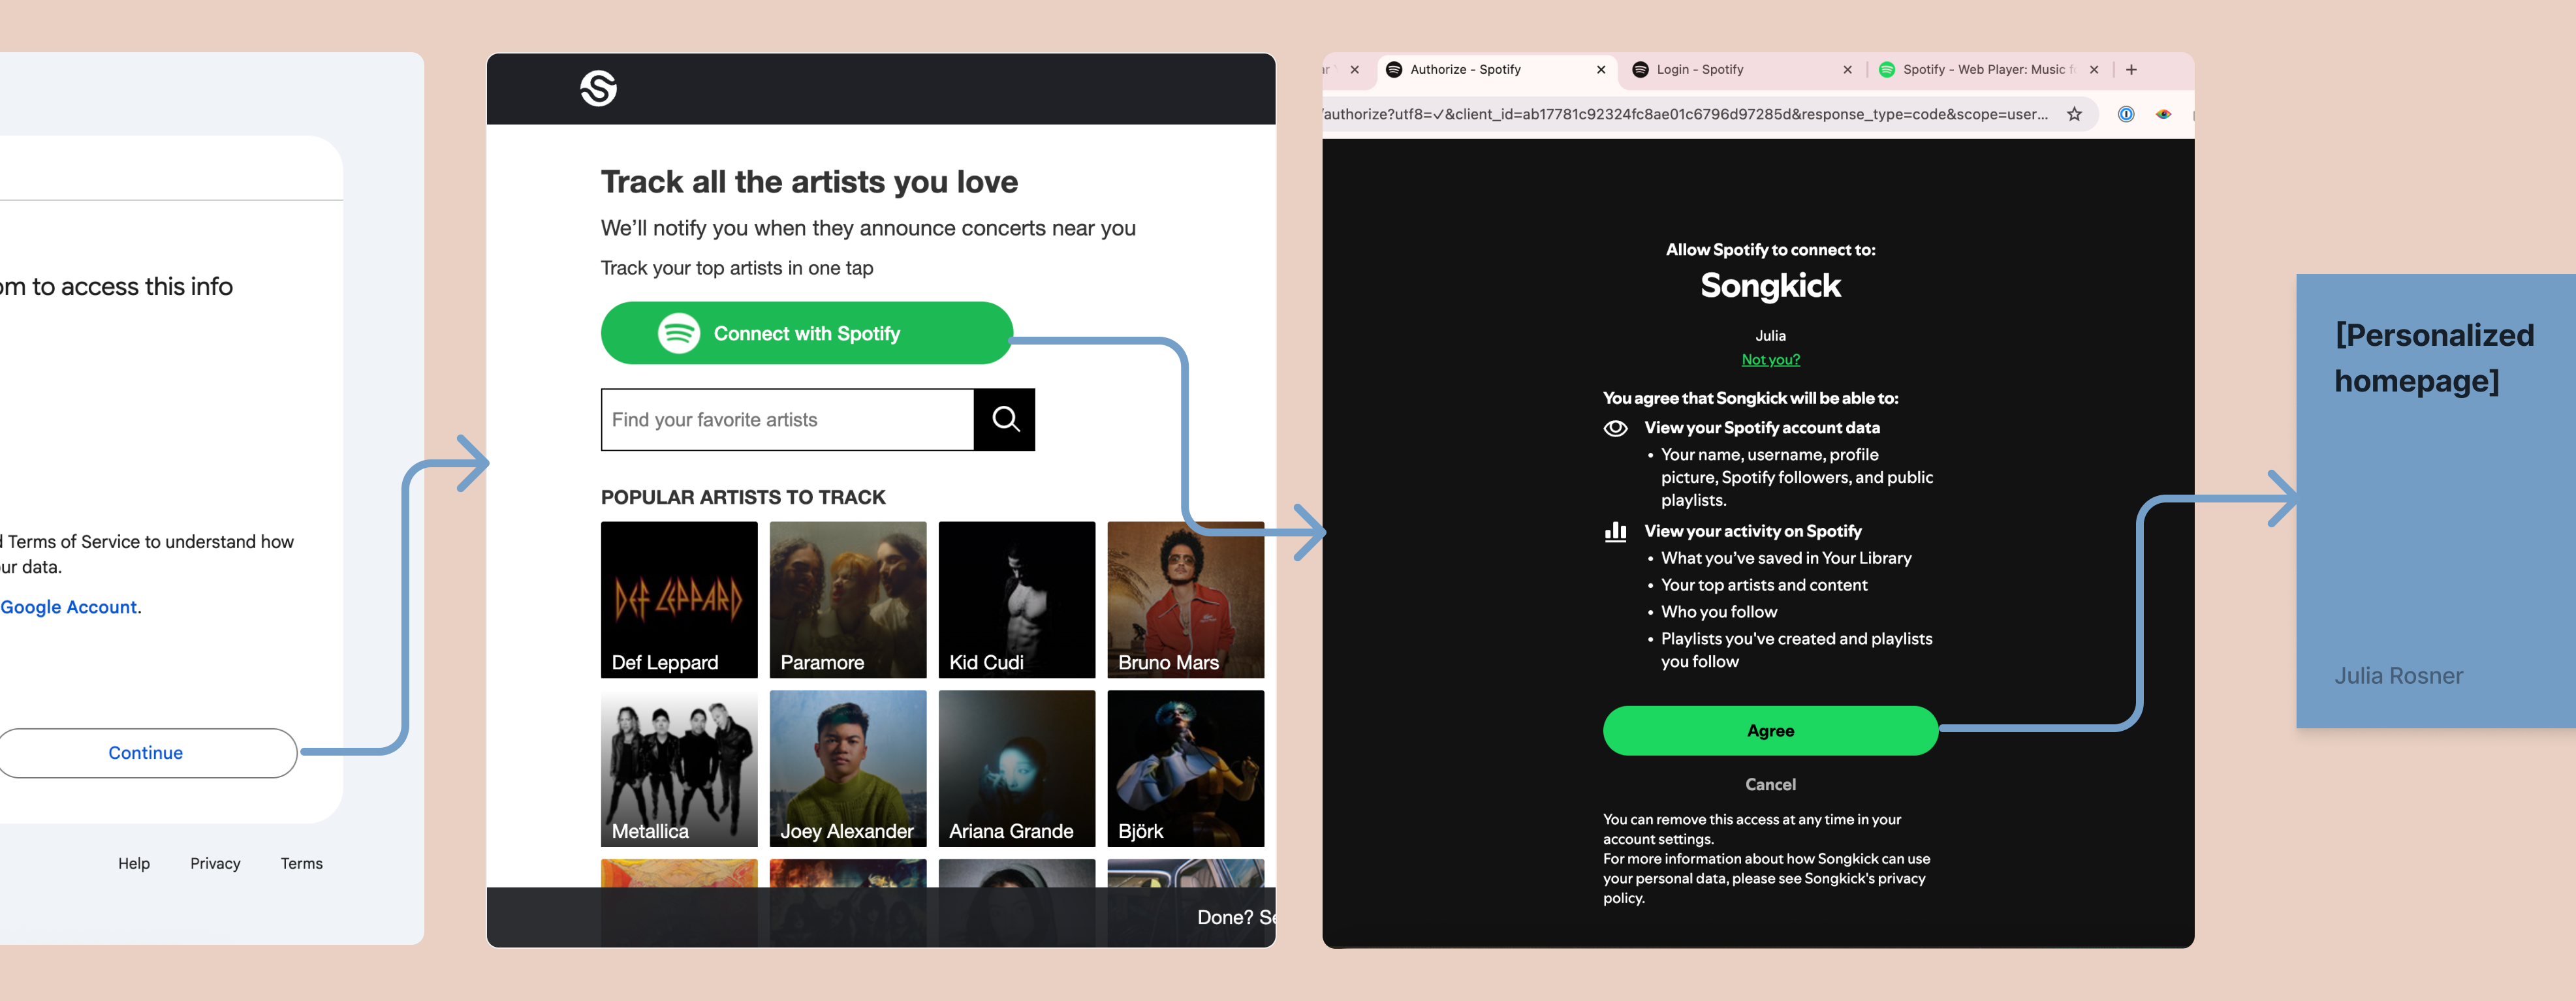Select the Joey Alexander artist tile
The height and width of the screenshot is (1001, 2576).
point(848,768)
